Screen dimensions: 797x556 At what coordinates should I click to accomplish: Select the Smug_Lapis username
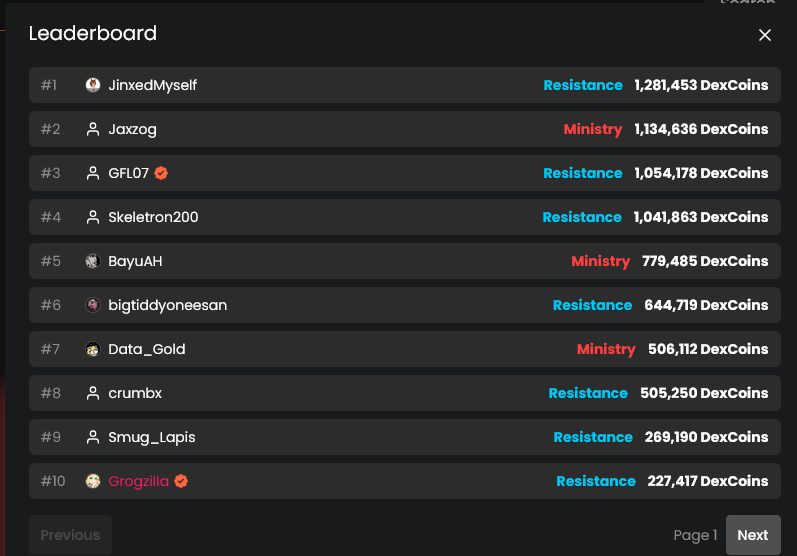pyautogui.click(x=152, y=437)
